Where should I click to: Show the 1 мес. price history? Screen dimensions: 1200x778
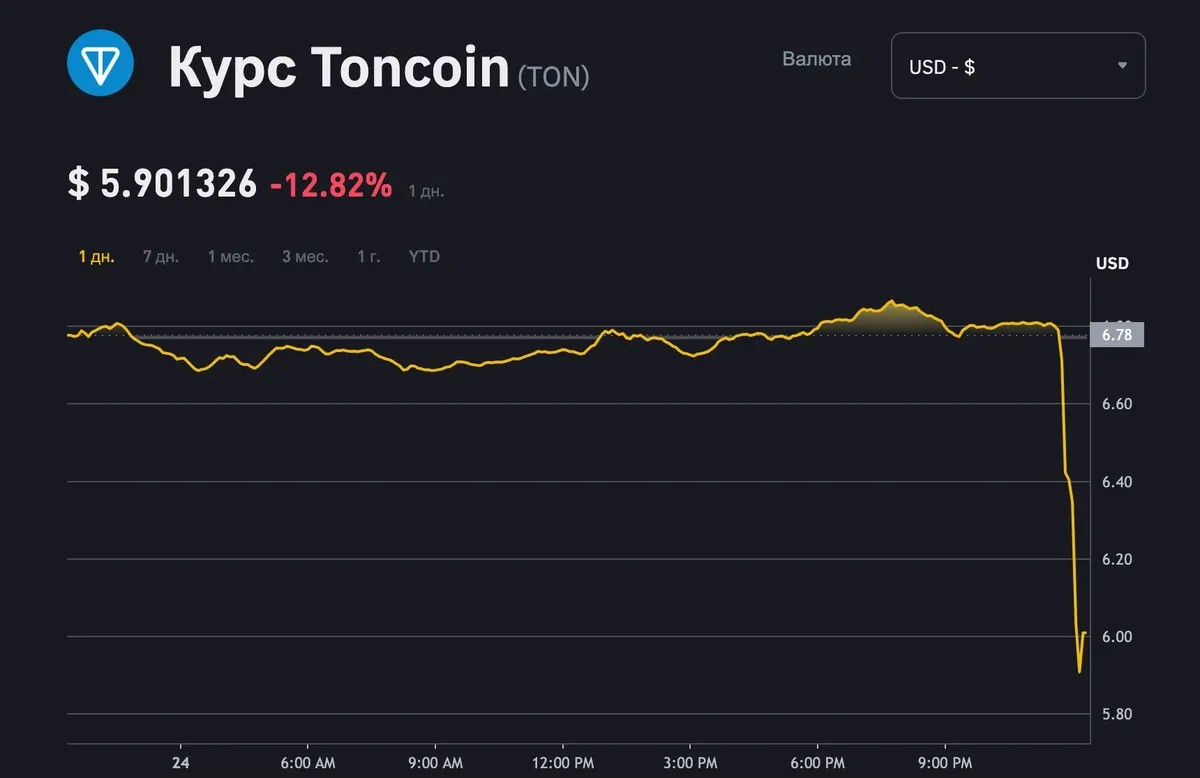(231, 257)
